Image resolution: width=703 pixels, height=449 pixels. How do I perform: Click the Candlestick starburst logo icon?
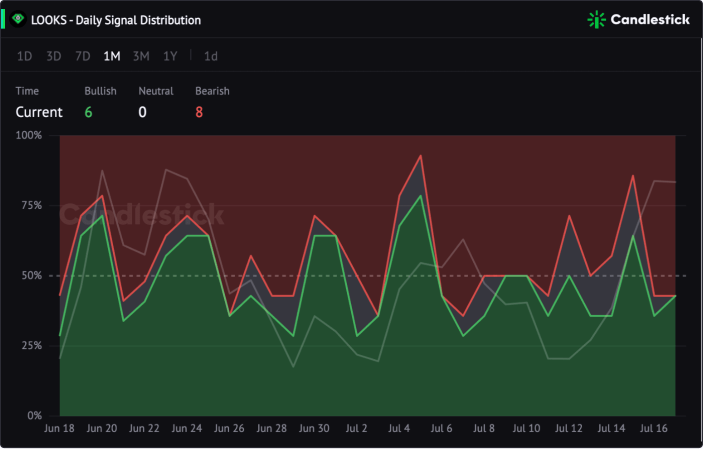[596, 20]
